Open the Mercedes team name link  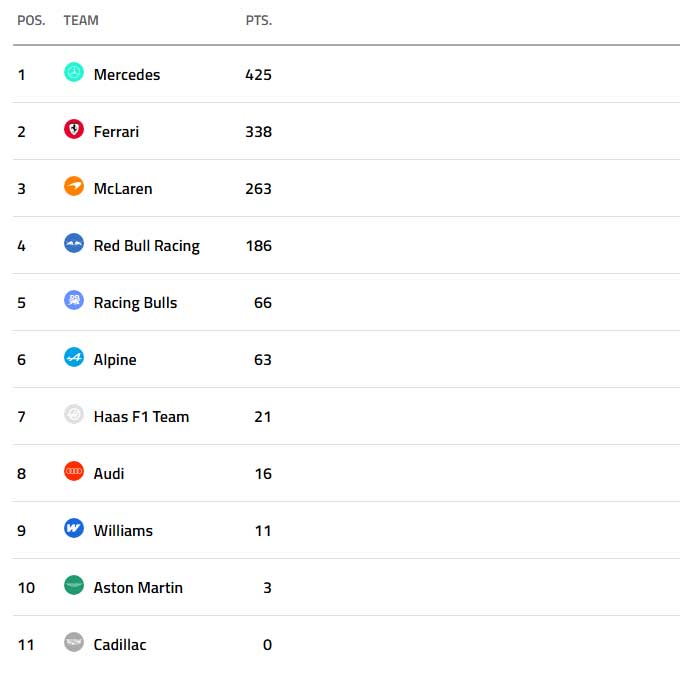[127, 75]
